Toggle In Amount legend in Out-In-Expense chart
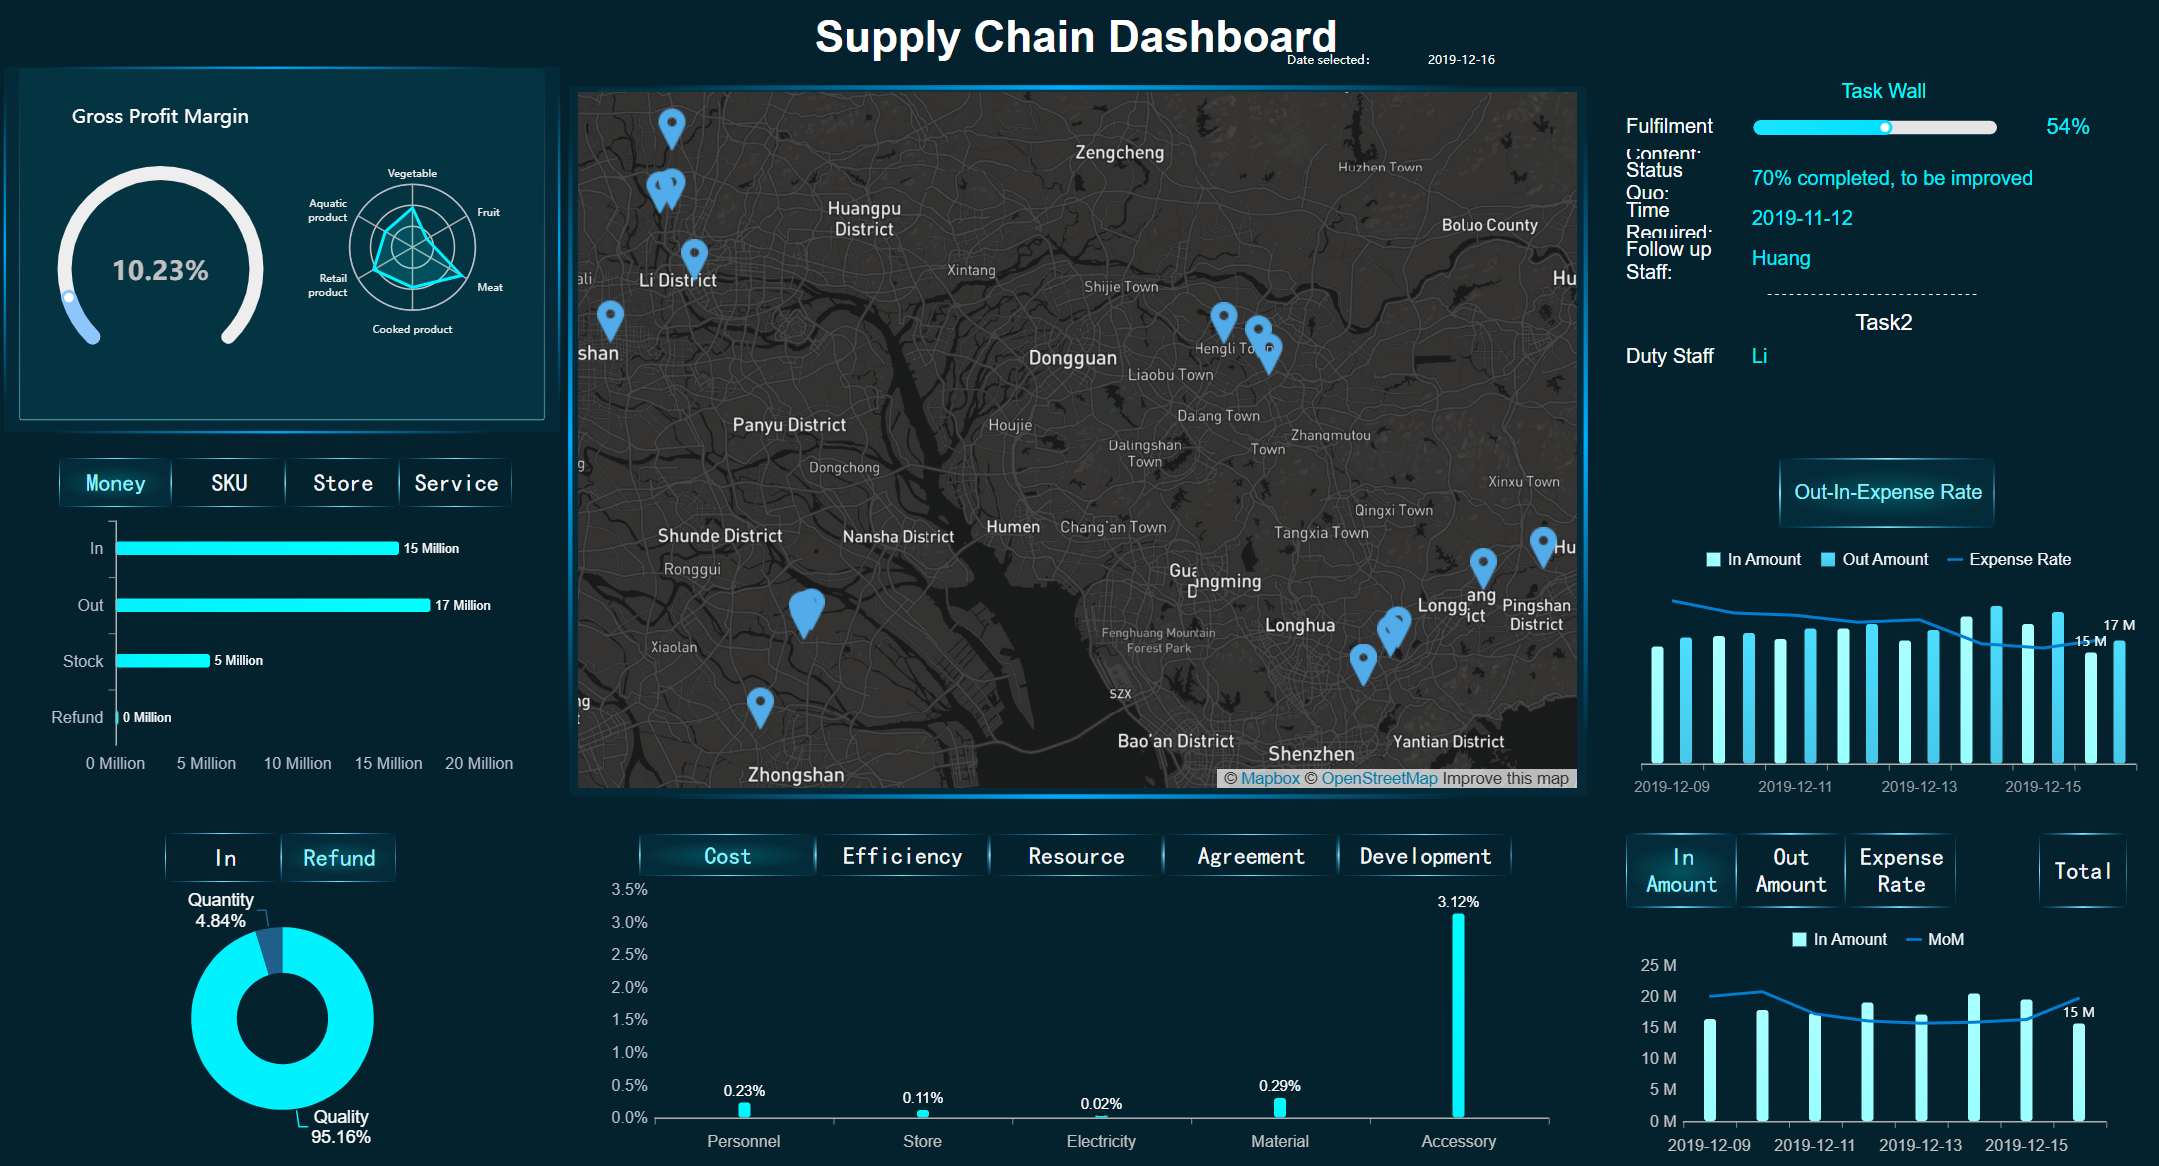 coord(1753,560)
